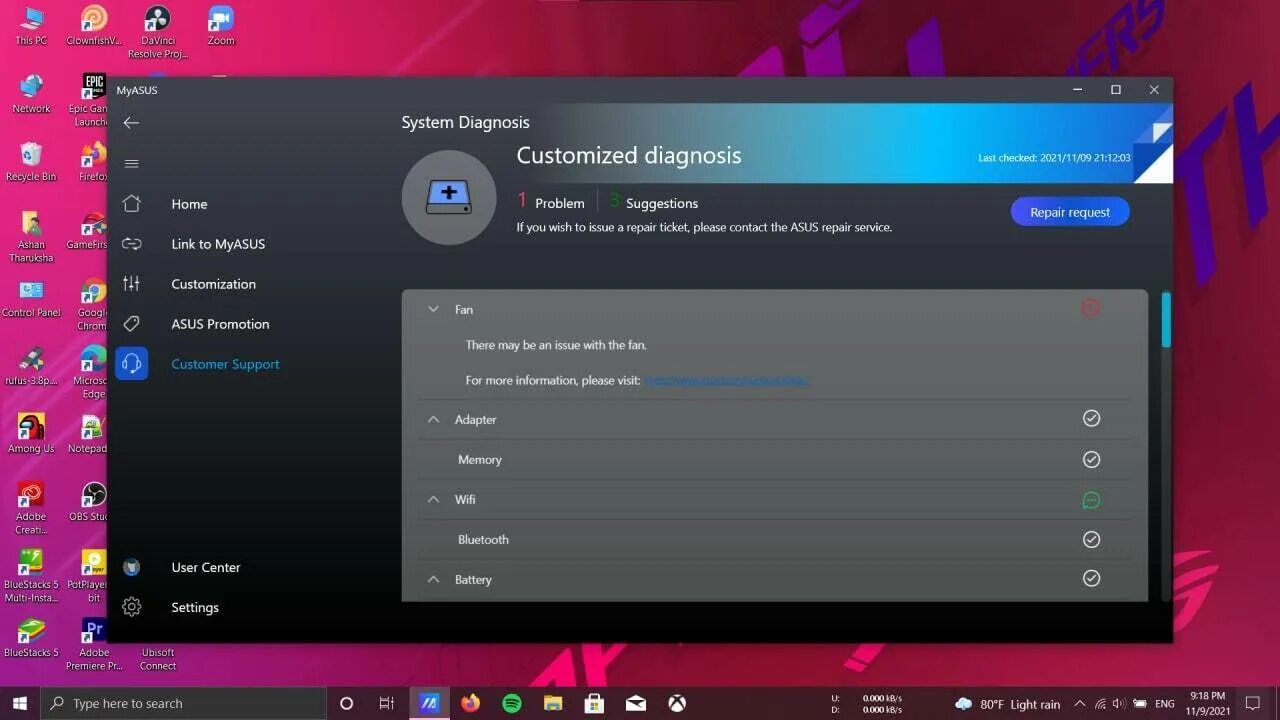Screen dimensions: 1280x720
Task: Click the ASUS Promotion tag icon
Action: click(131, 324)
